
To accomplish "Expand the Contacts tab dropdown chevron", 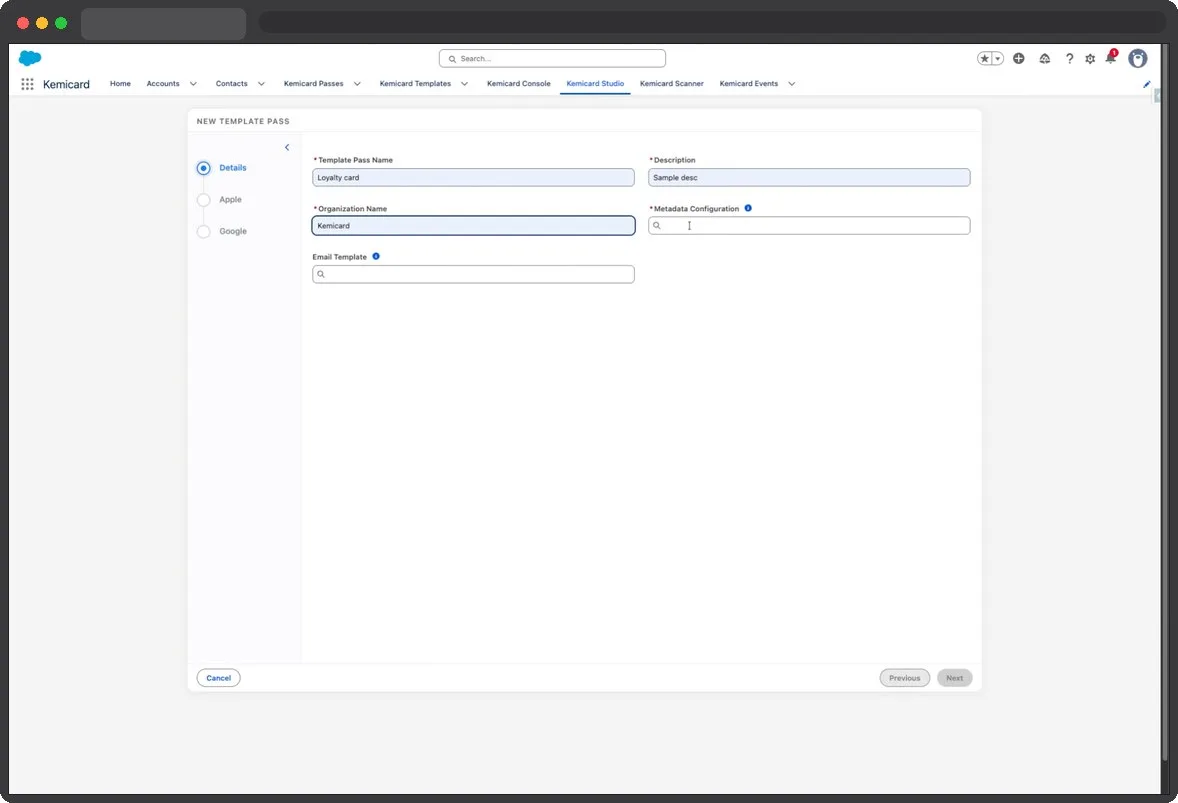I will click(261, 84).
